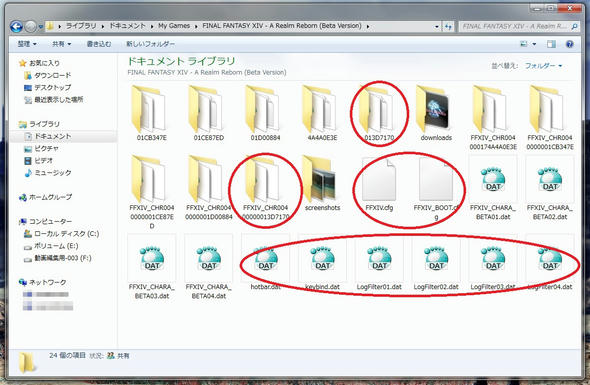Select folder FFXIV_CHR004 000174A4A0E3E
This screenshot has width=590, height=385.
click(493, 117)
